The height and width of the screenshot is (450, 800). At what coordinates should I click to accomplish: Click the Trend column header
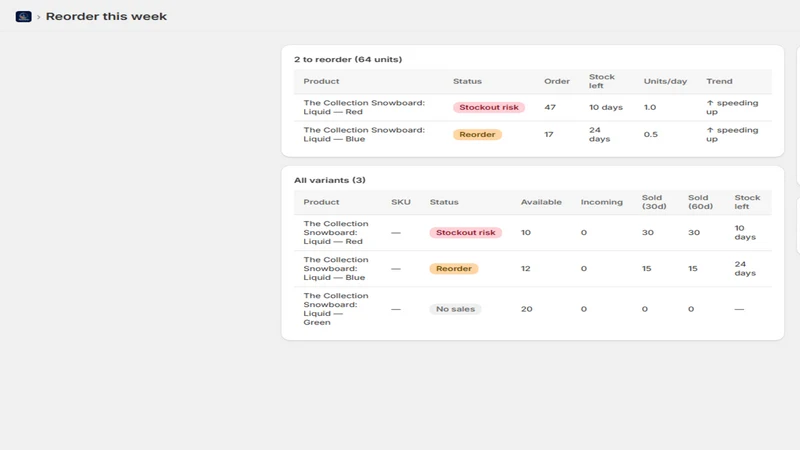tap(719, 81)
